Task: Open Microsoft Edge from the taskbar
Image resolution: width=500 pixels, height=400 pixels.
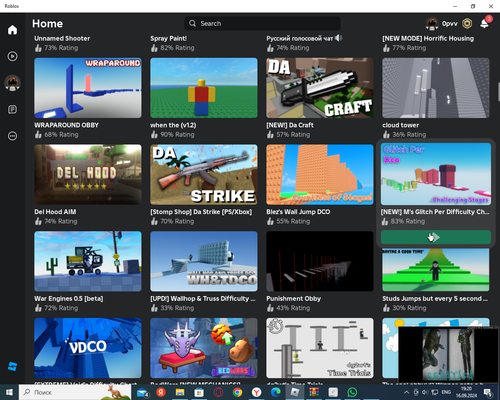Action: tap(275, 392)
